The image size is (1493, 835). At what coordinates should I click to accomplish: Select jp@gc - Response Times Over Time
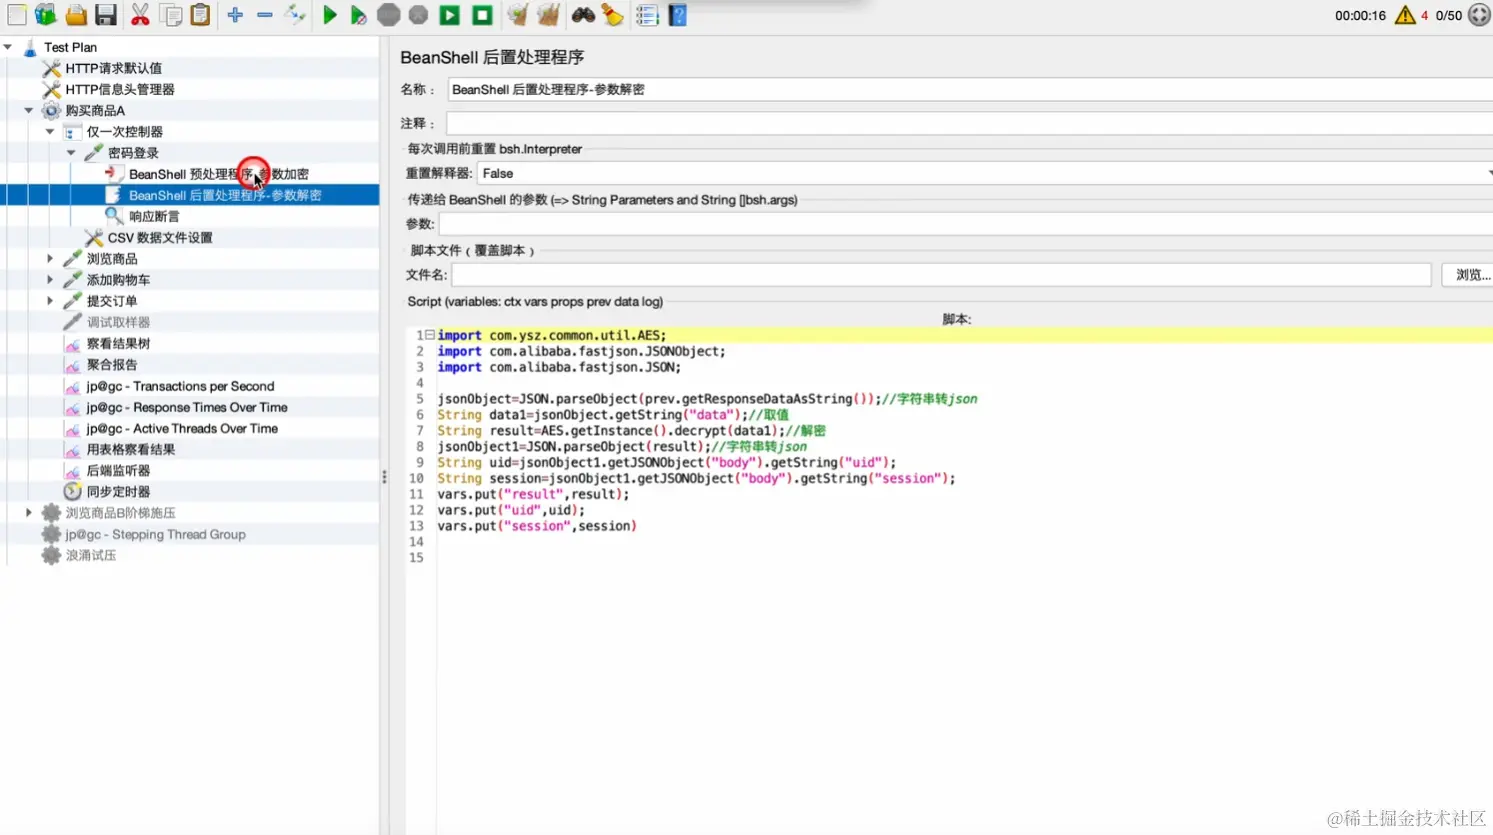point(187,407)
